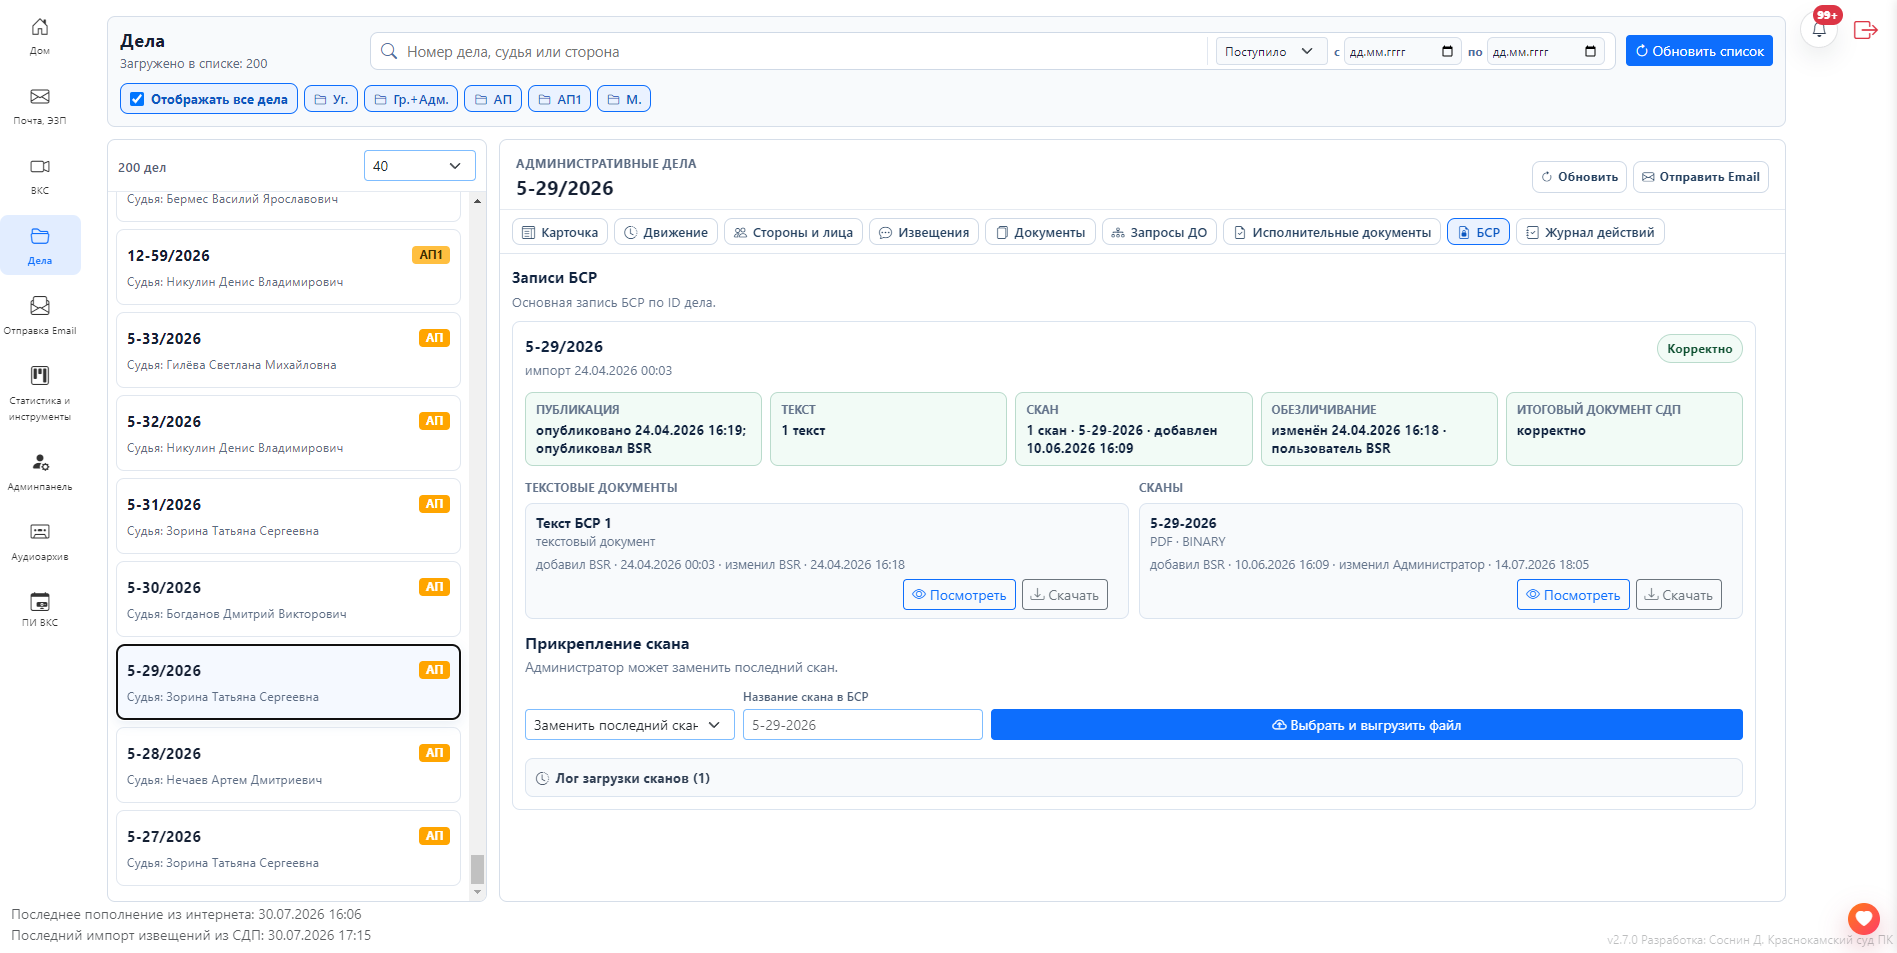Open the Поступило date type dropdown
This screenshot has width=1897, height=953.
[x=1271, y=51]
